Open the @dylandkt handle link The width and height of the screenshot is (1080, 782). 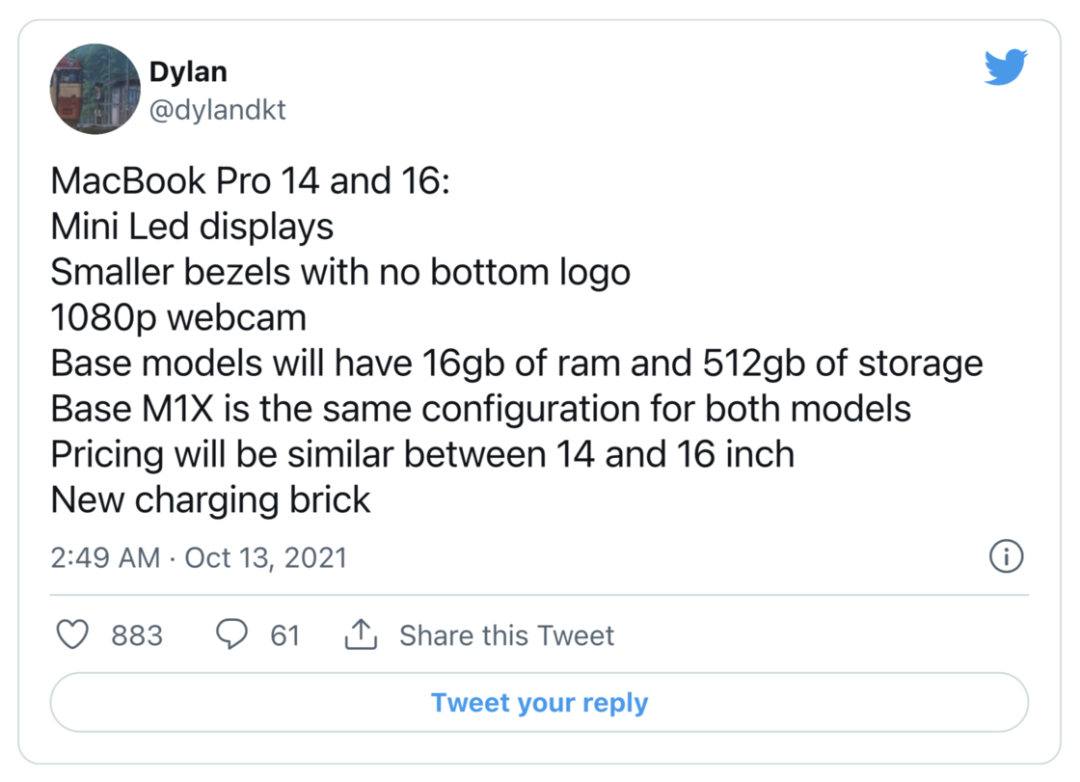217,109
